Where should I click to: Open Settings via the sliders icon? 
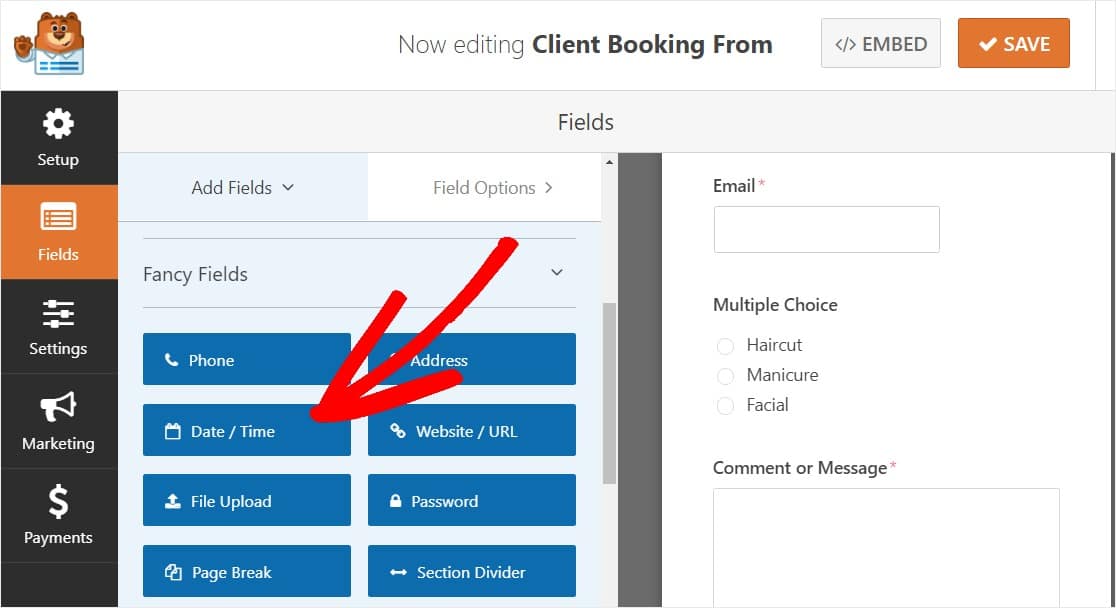(58, 313)
